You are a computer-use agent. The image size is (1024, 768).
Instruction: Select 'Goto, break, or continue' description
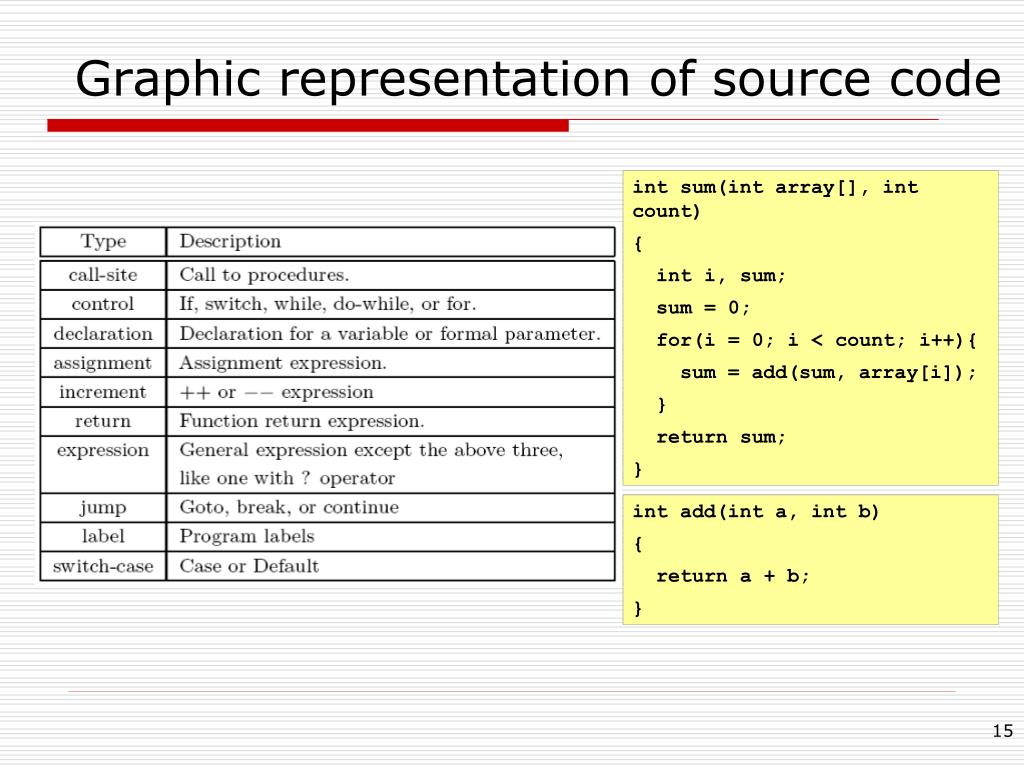tap(289, 507)
